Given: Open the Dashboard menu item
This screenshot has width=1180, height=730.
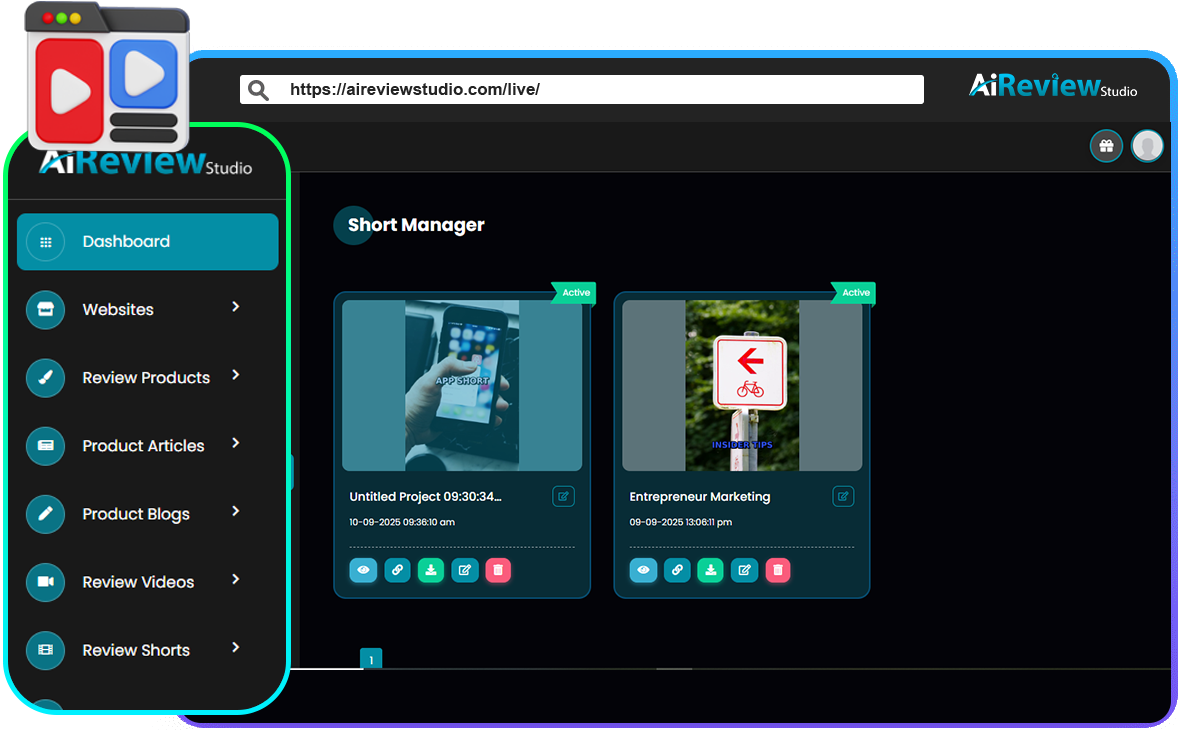Looking at the screenshot, I should pos(147,242).
